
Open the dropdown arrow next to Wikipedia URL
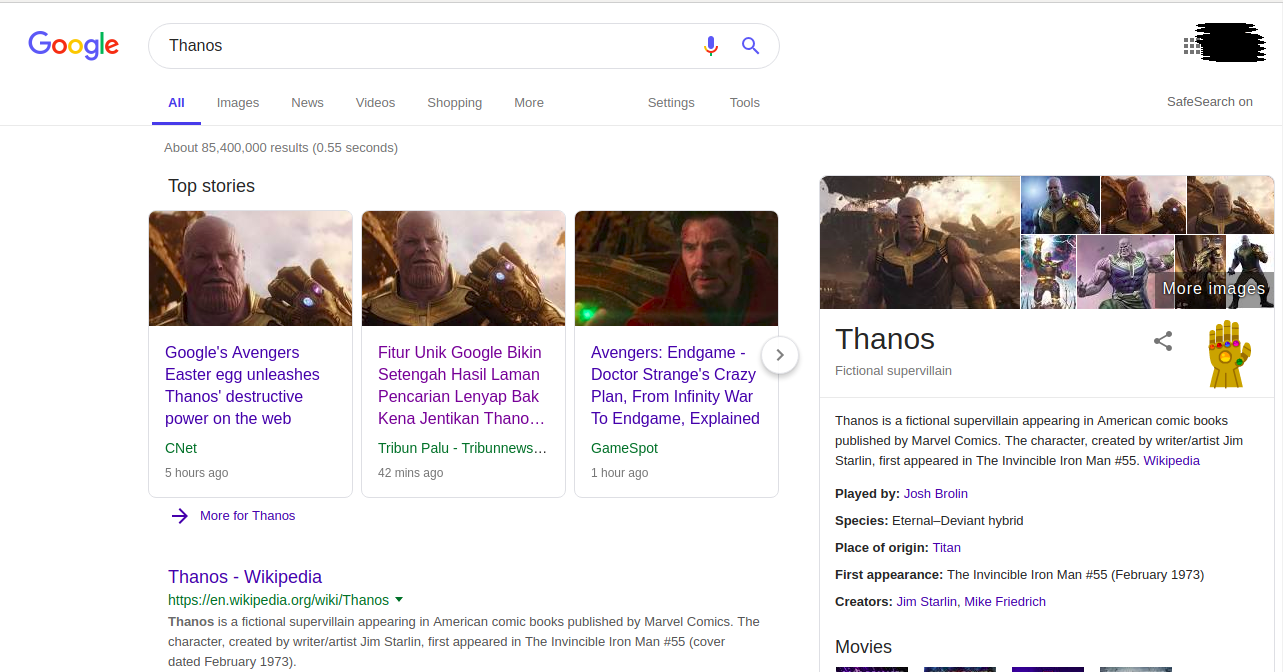click(399, 599)
